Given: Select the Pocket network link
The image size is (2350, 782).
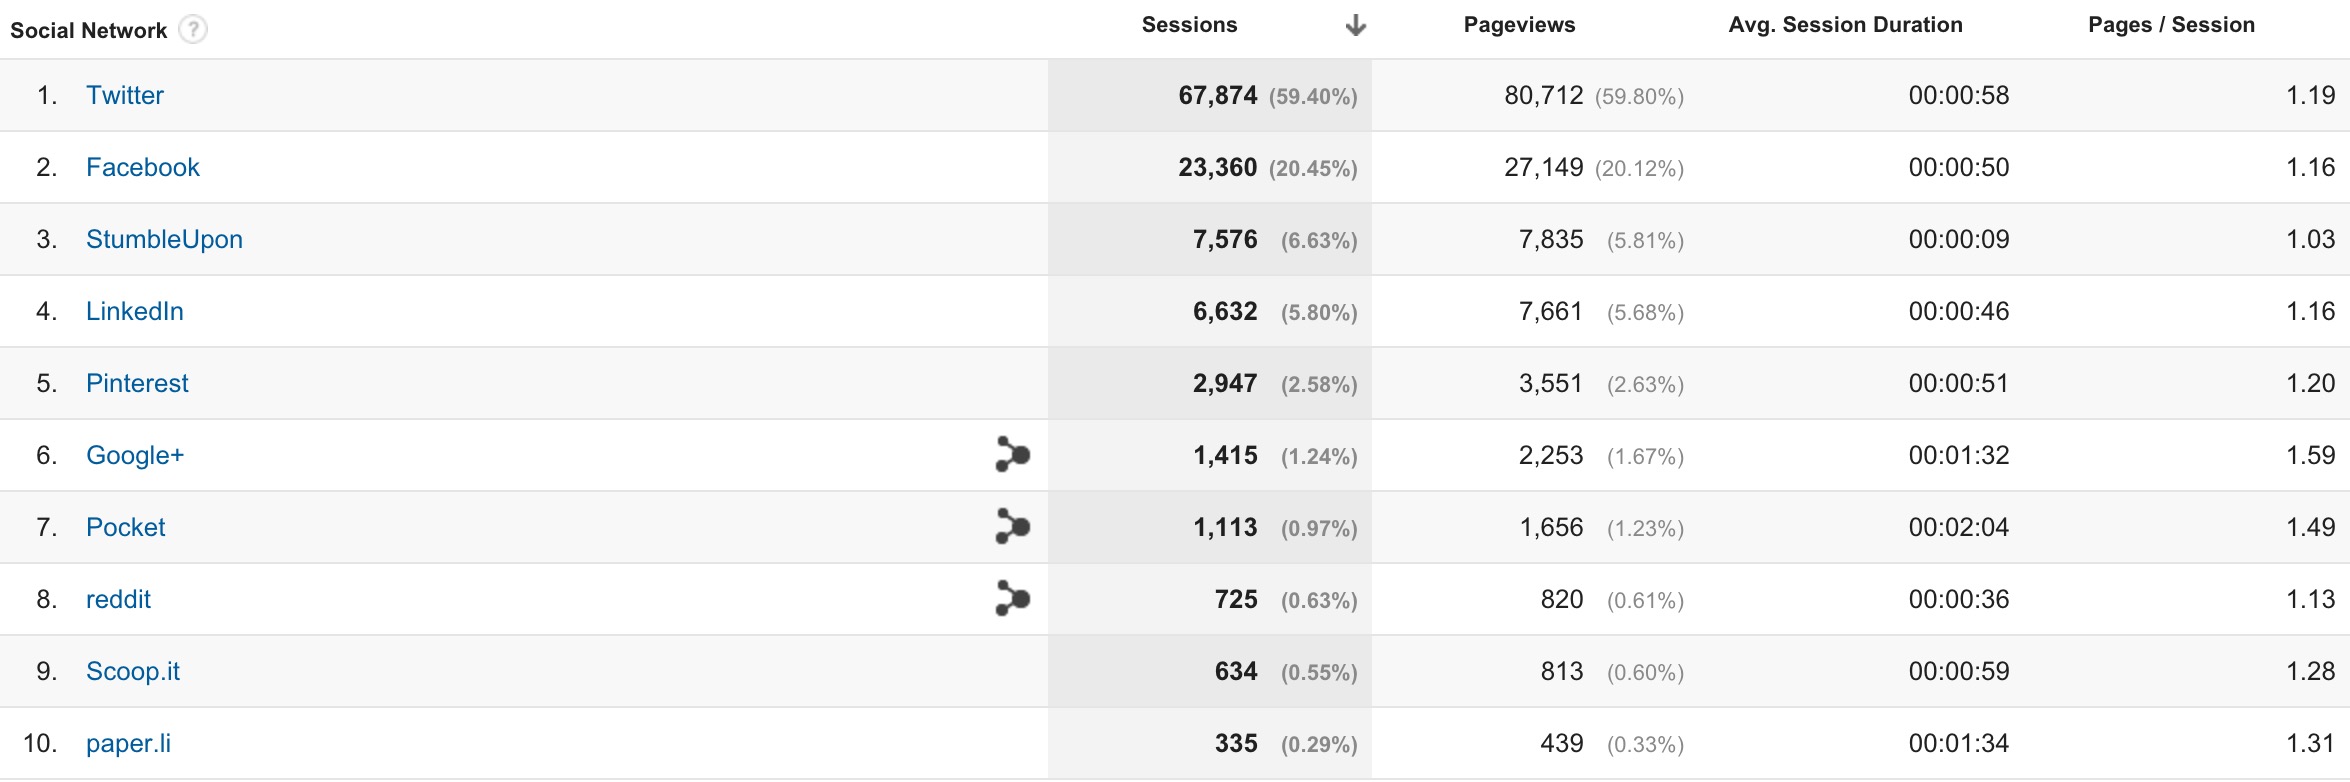Looking at the screenshot, I should [x=126, y=527].
